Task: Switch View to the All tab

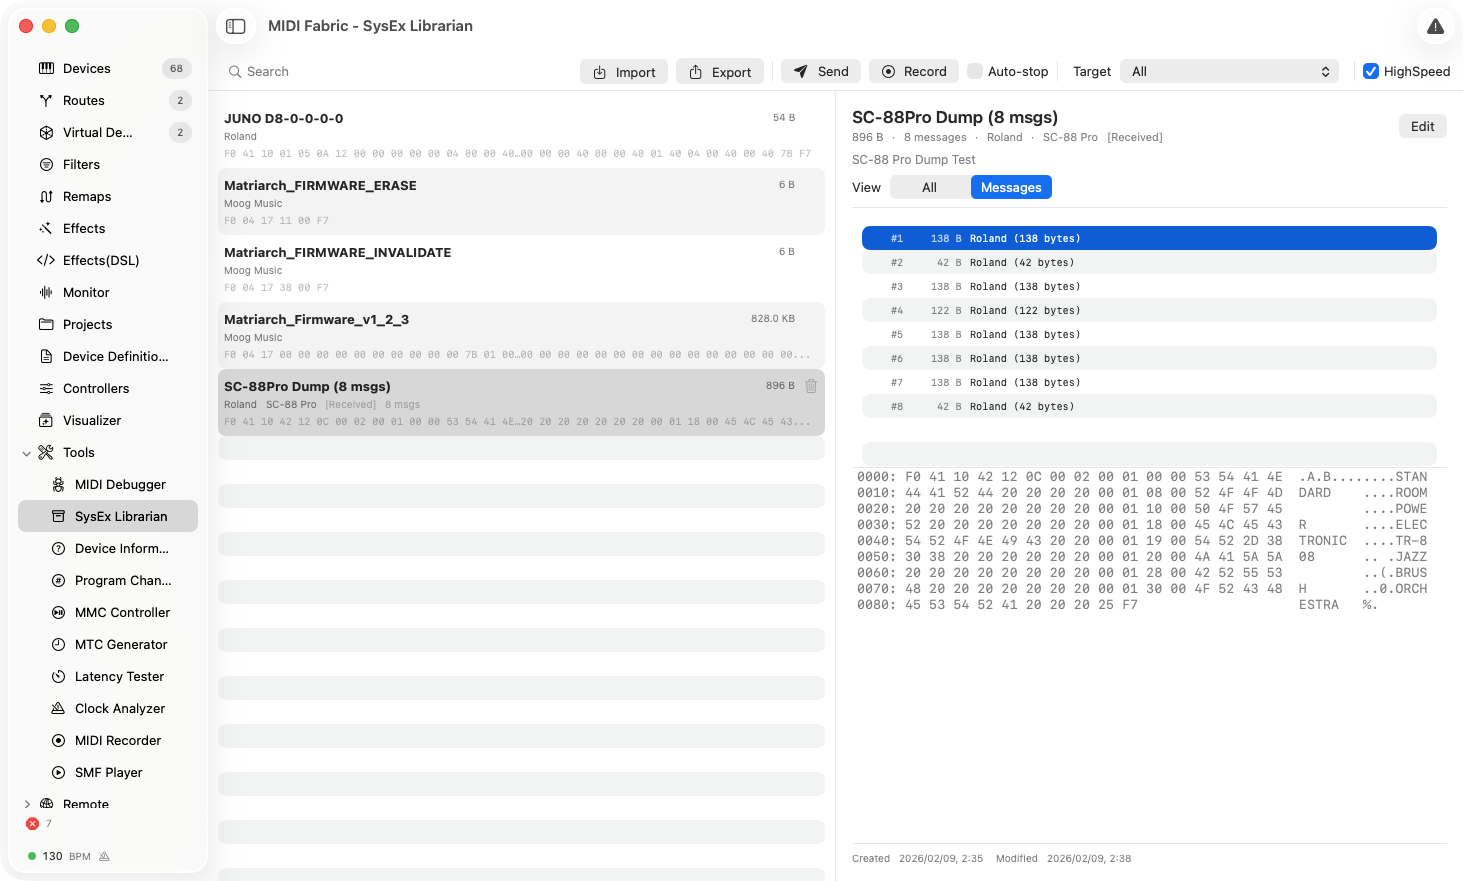Action: coord(930,187)
